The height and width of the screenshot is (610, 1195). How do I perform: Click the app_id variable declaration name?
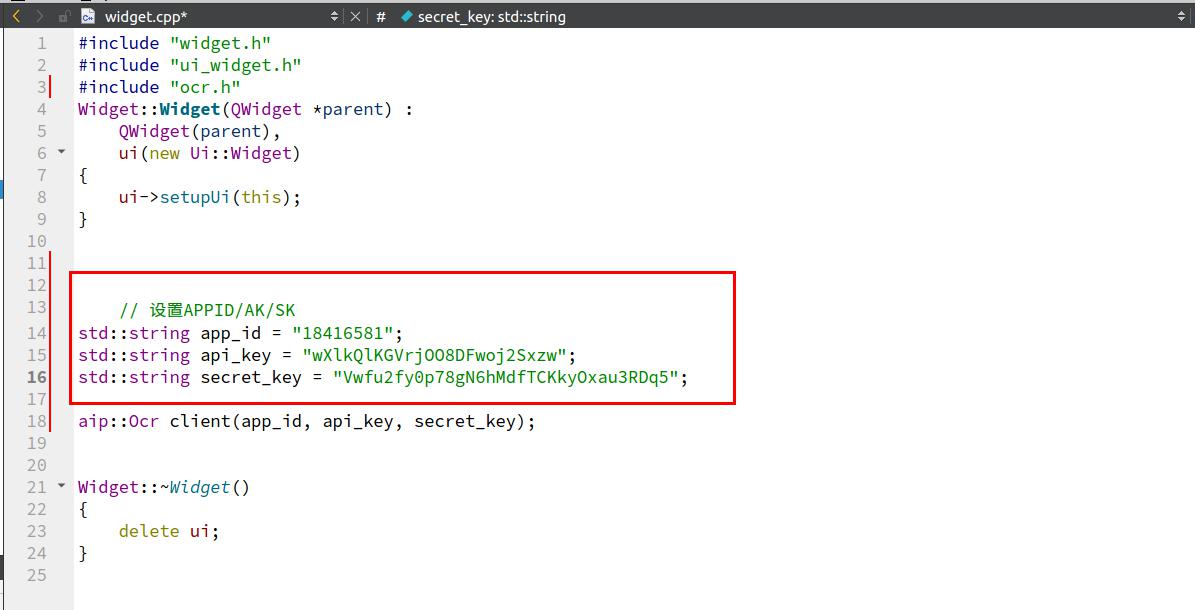[x=231, y=334]
